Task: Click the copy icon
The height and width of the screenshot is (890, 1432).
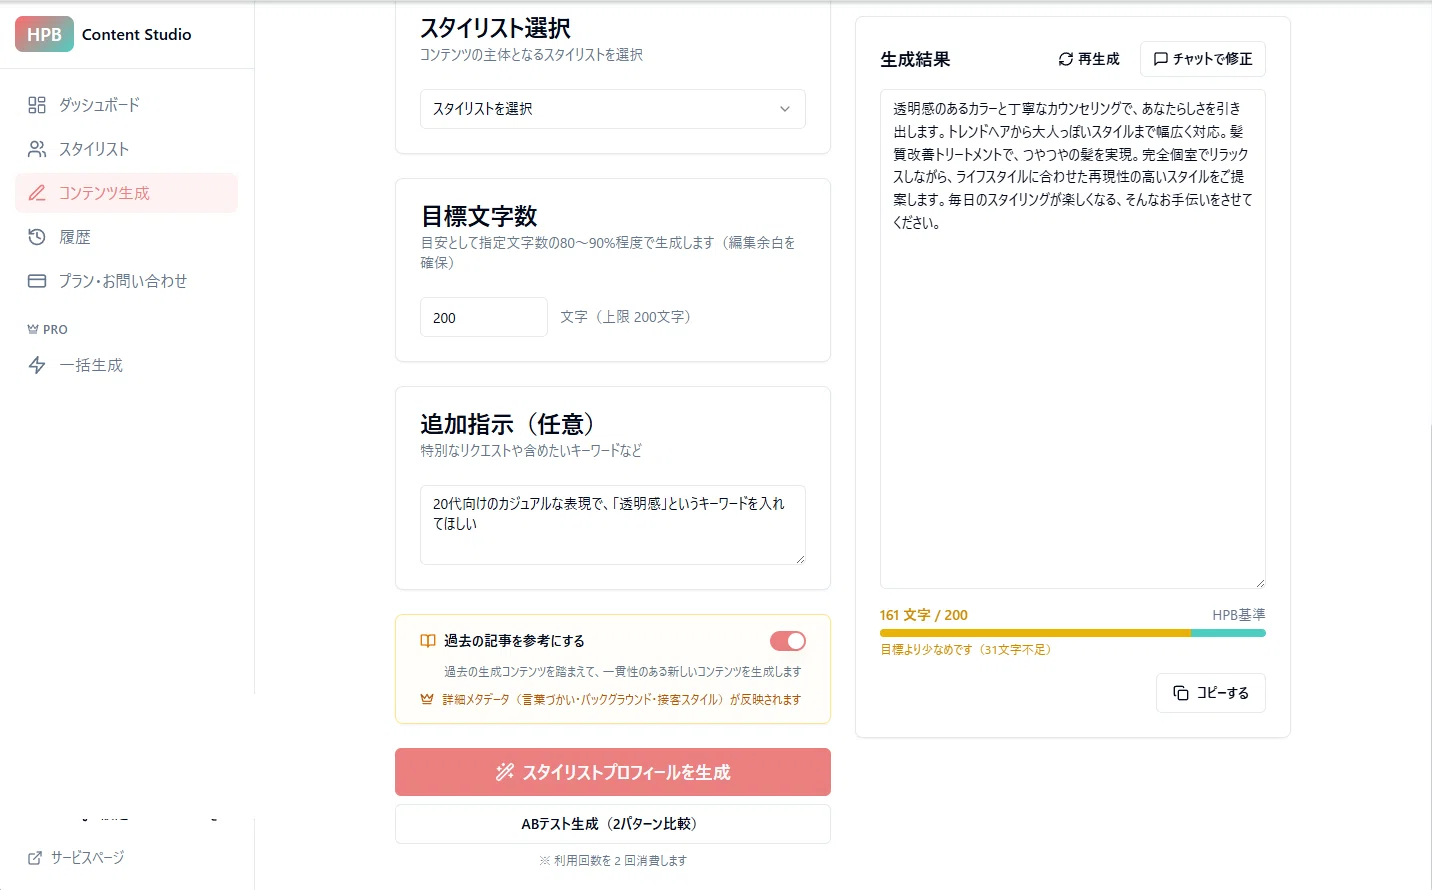Action: point(1181,693)
